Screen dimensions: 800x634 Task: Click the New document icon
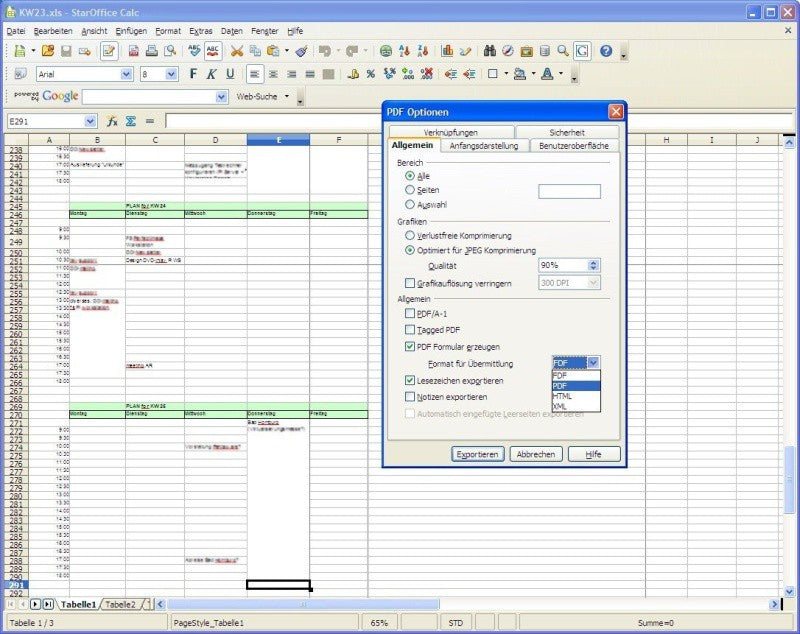[x=19, y=51]
